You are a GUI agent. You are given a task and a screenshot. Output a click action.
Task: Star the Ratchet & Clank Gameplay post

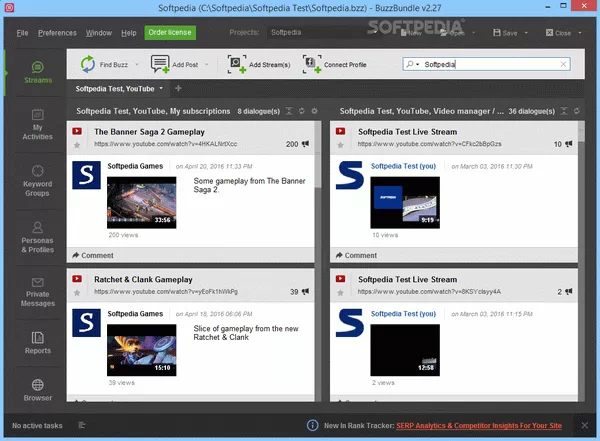click(x=77, y=293)
